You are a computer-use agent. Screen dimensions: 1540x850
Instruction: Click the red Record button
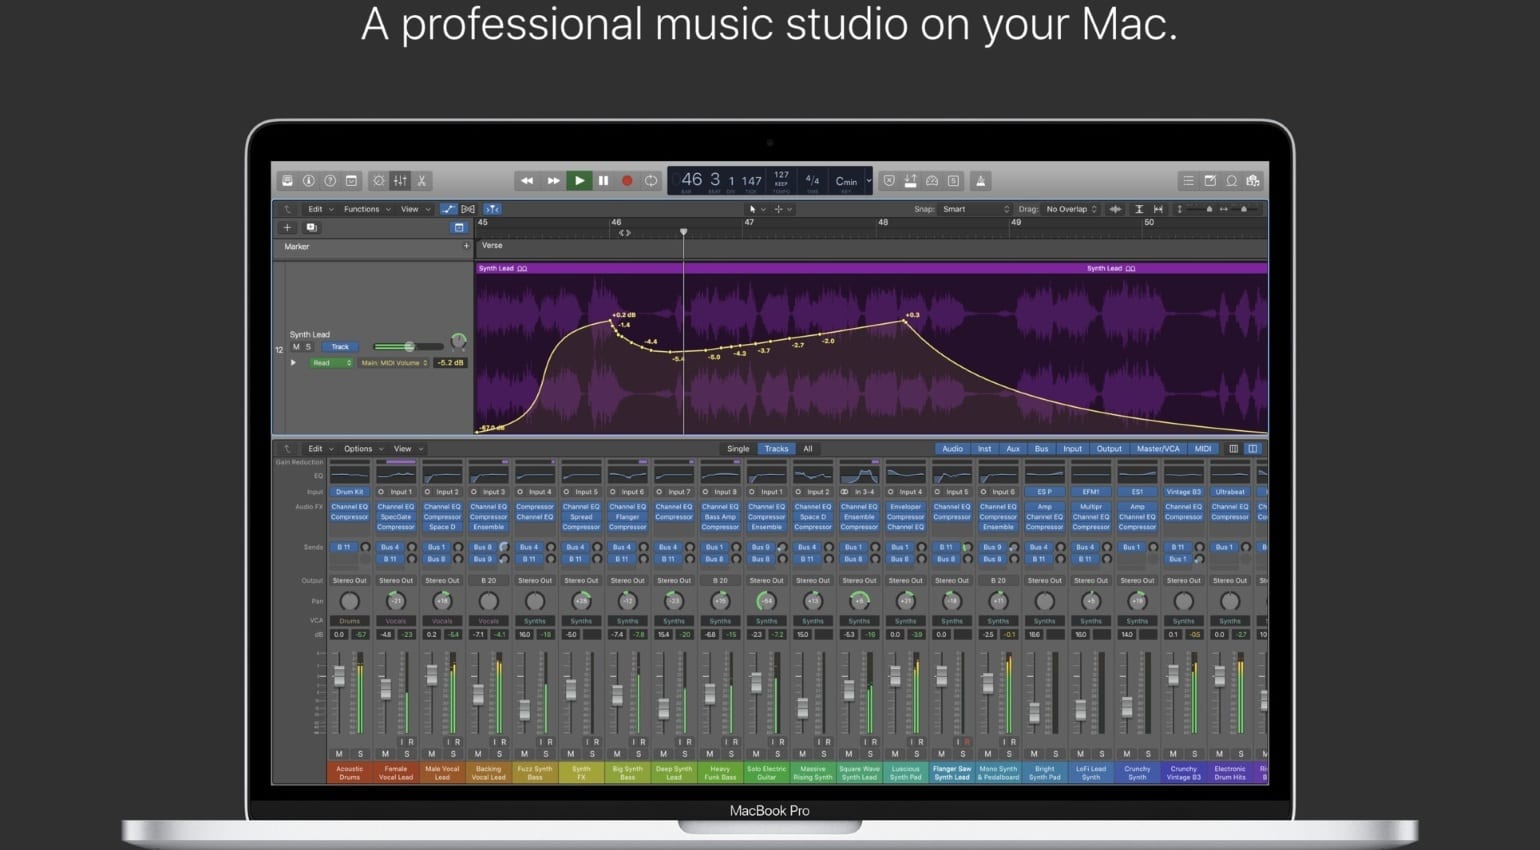click(627, 181)
